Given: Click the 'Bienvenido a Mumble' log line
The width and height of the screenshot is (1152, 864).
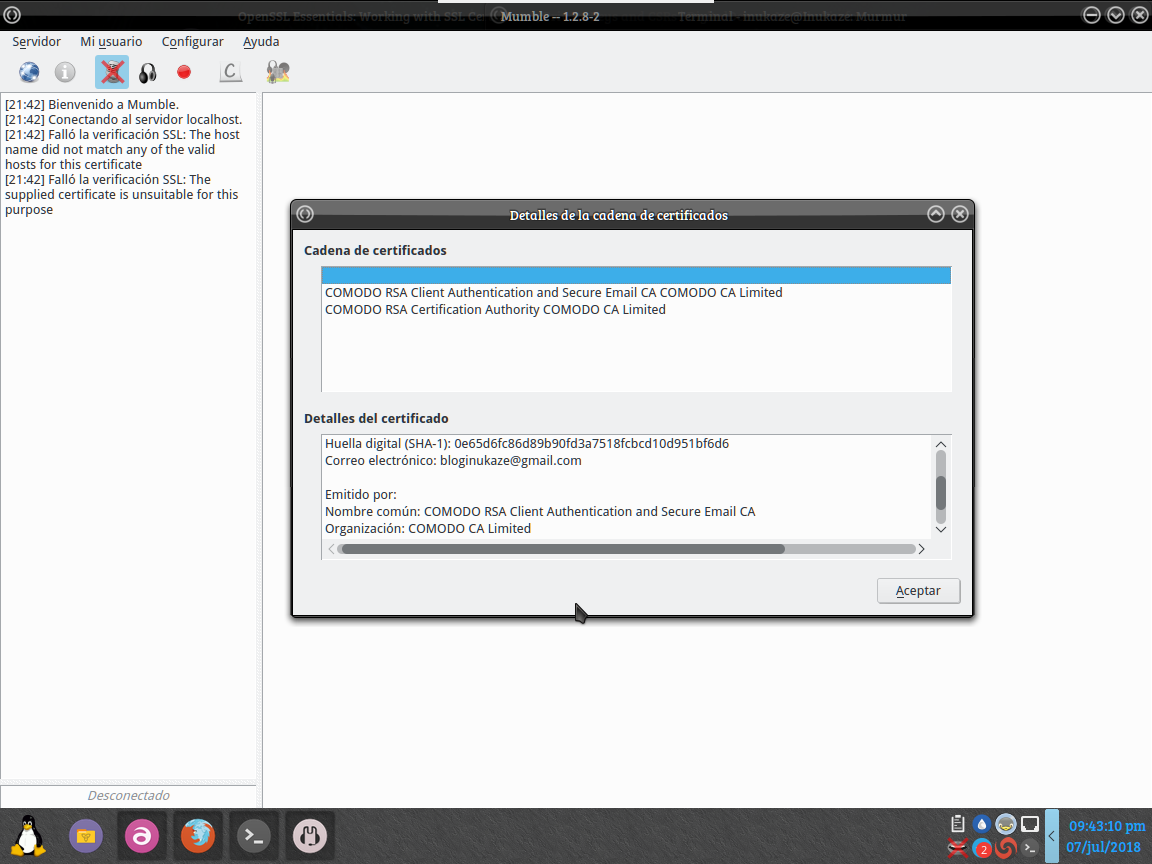Looking at the screenshot, I should coord(92,104).
